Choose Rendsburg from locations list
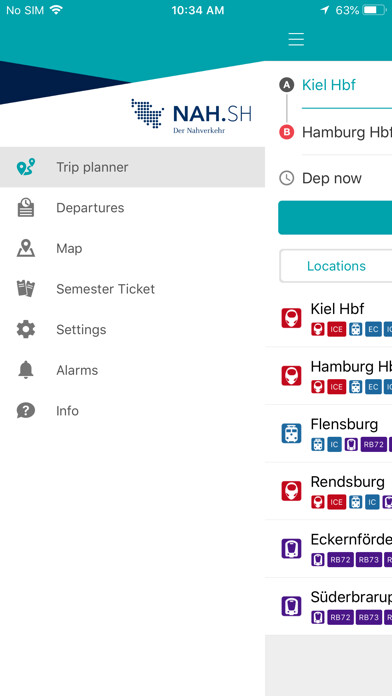Screen dimensions: 392x696 tap(329, 491)
